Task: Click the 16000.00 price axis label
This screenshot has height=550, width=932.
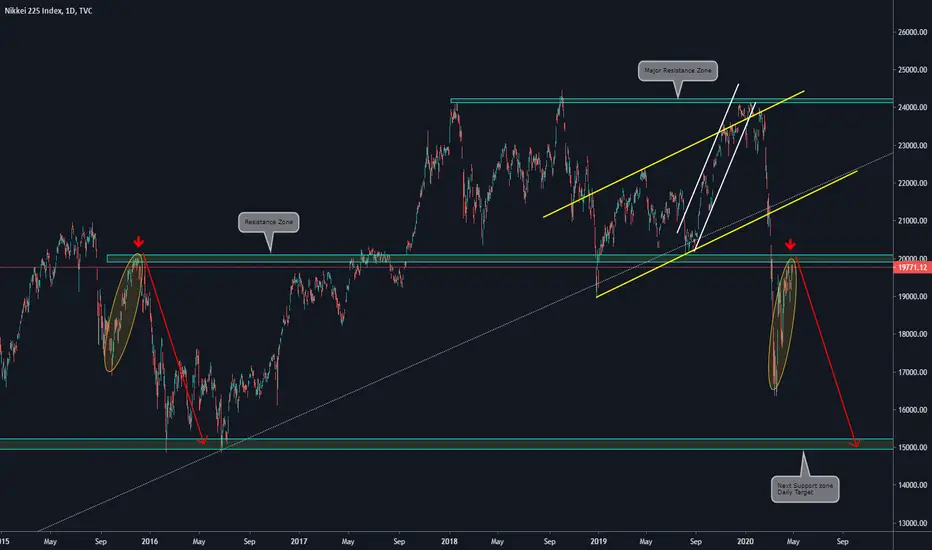Action: [912, 410]
